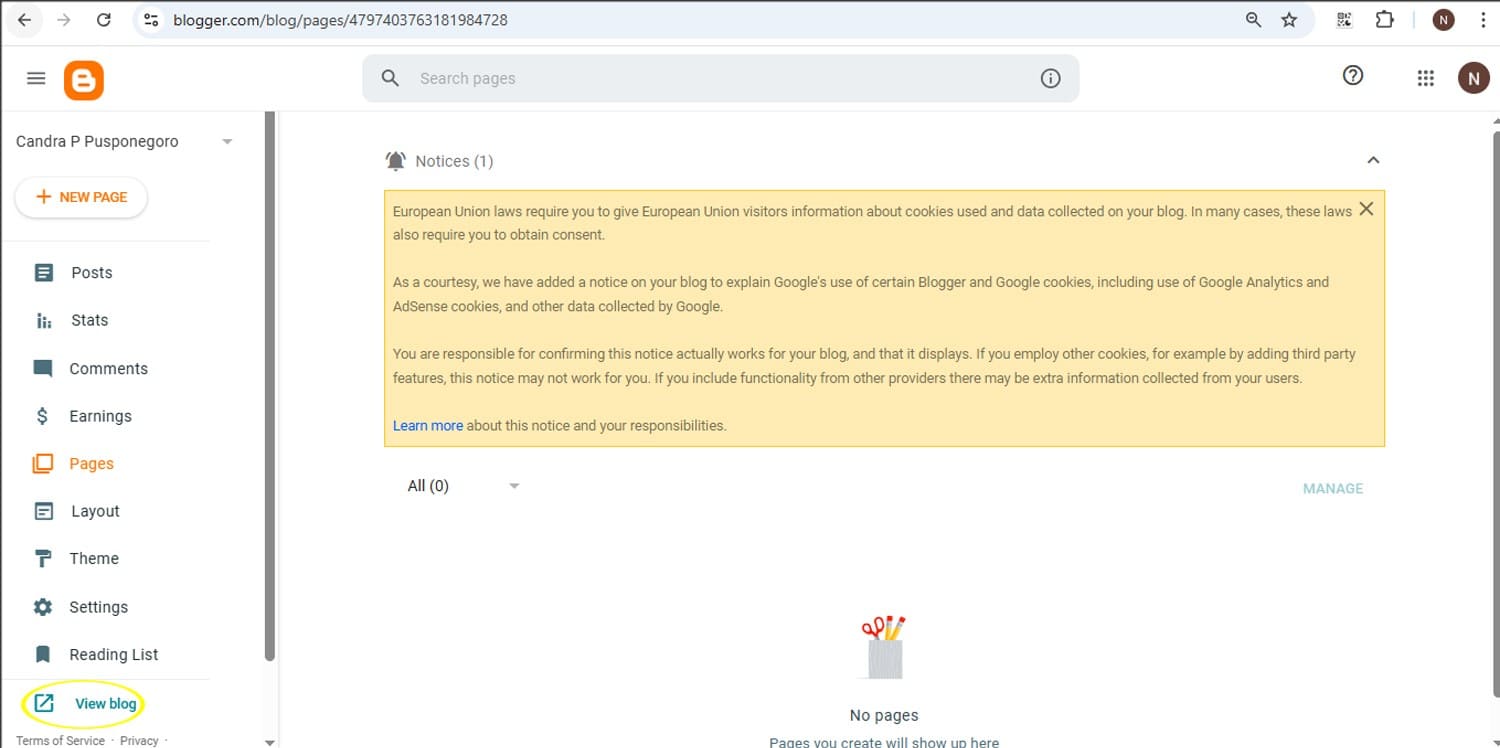The height and width of the screenshot is (748, 1500).
Task: Expand the blog selector dropdown
Action: pyautogui.click(x=227, y=142)
